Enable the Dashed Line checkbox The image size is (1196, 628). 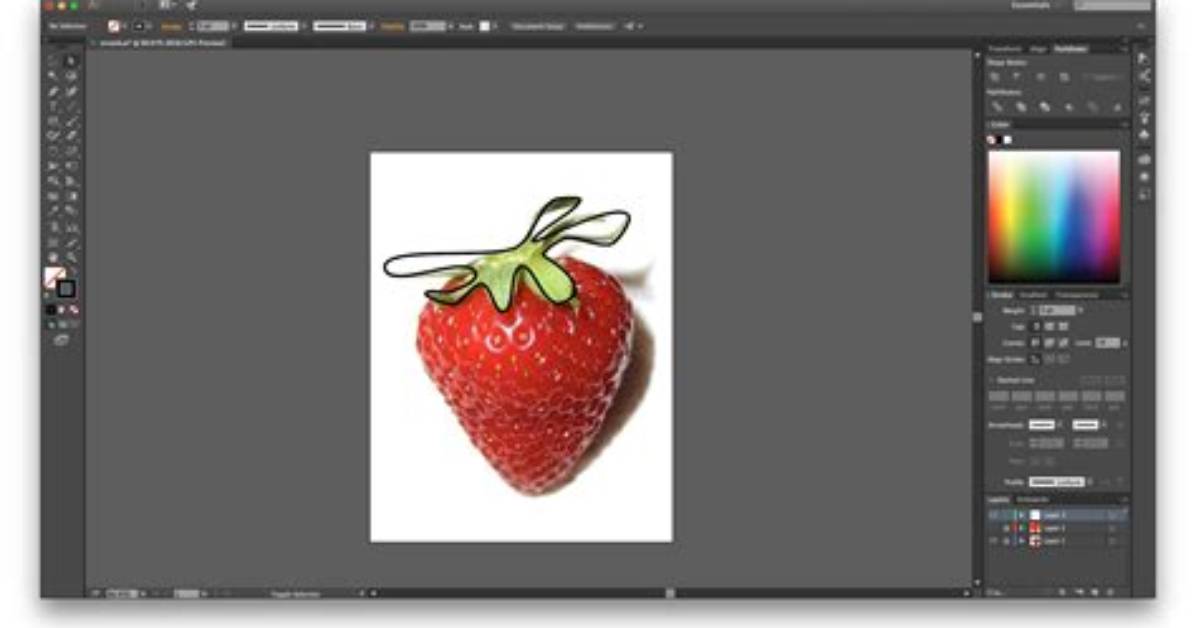coord(993,380)
